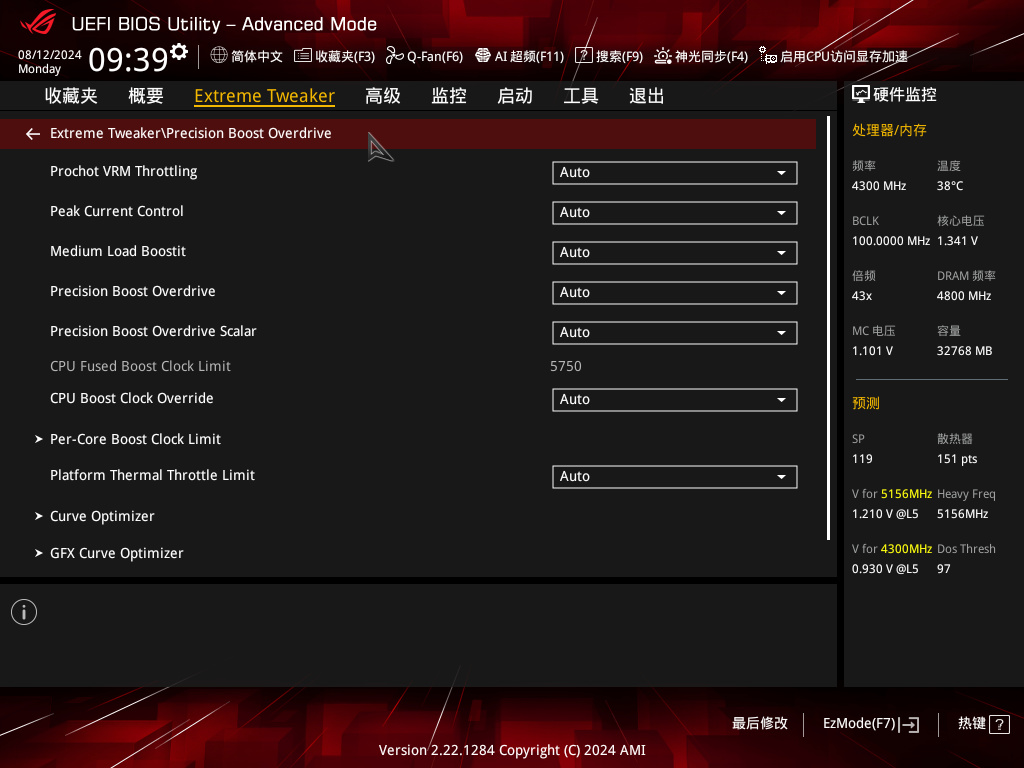Click the Extreme Tweaker\Precision Boost Overdrive breadcrumb
The width and height of the screenshot is (1024, 768).
click(191, 133)
